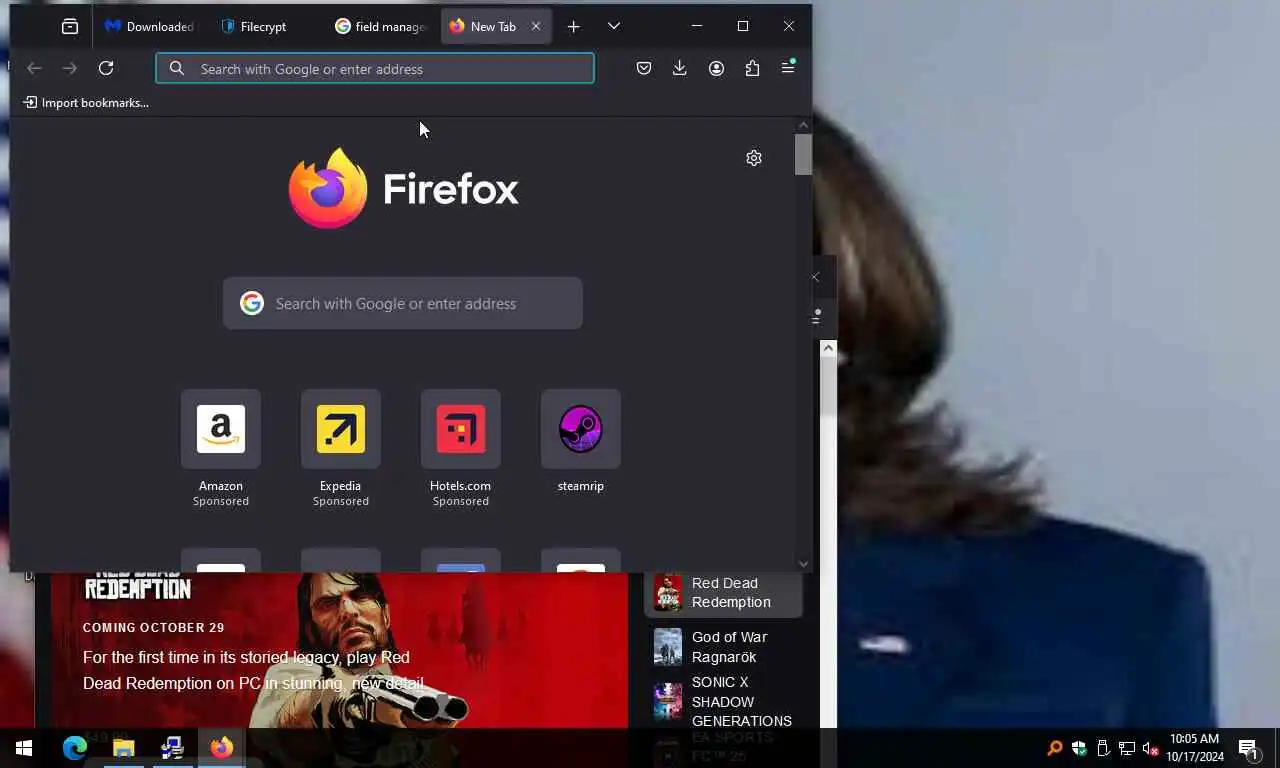
Task: Click the page search box under Firefox logo
Action: 403,303
